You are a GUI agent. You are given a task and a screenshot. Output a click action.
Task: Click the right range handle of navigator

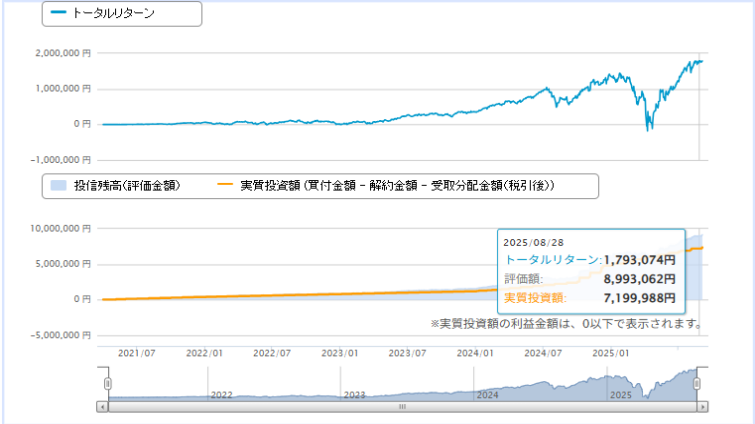pos(697,383)
